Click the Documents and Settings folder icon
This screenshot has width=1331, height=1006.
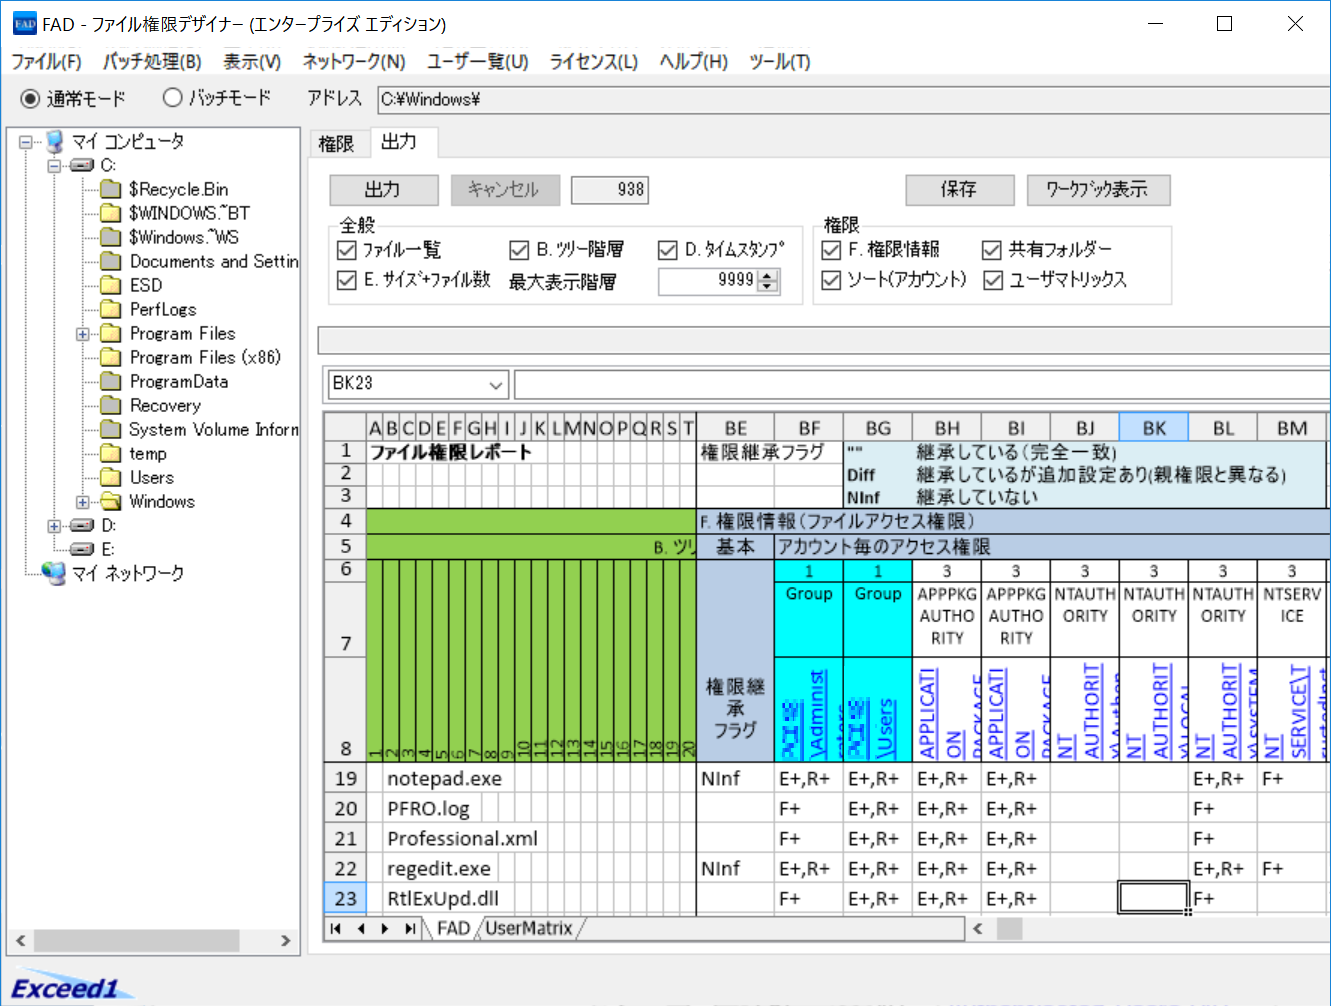pyautogui.click(x=111, y=261)
